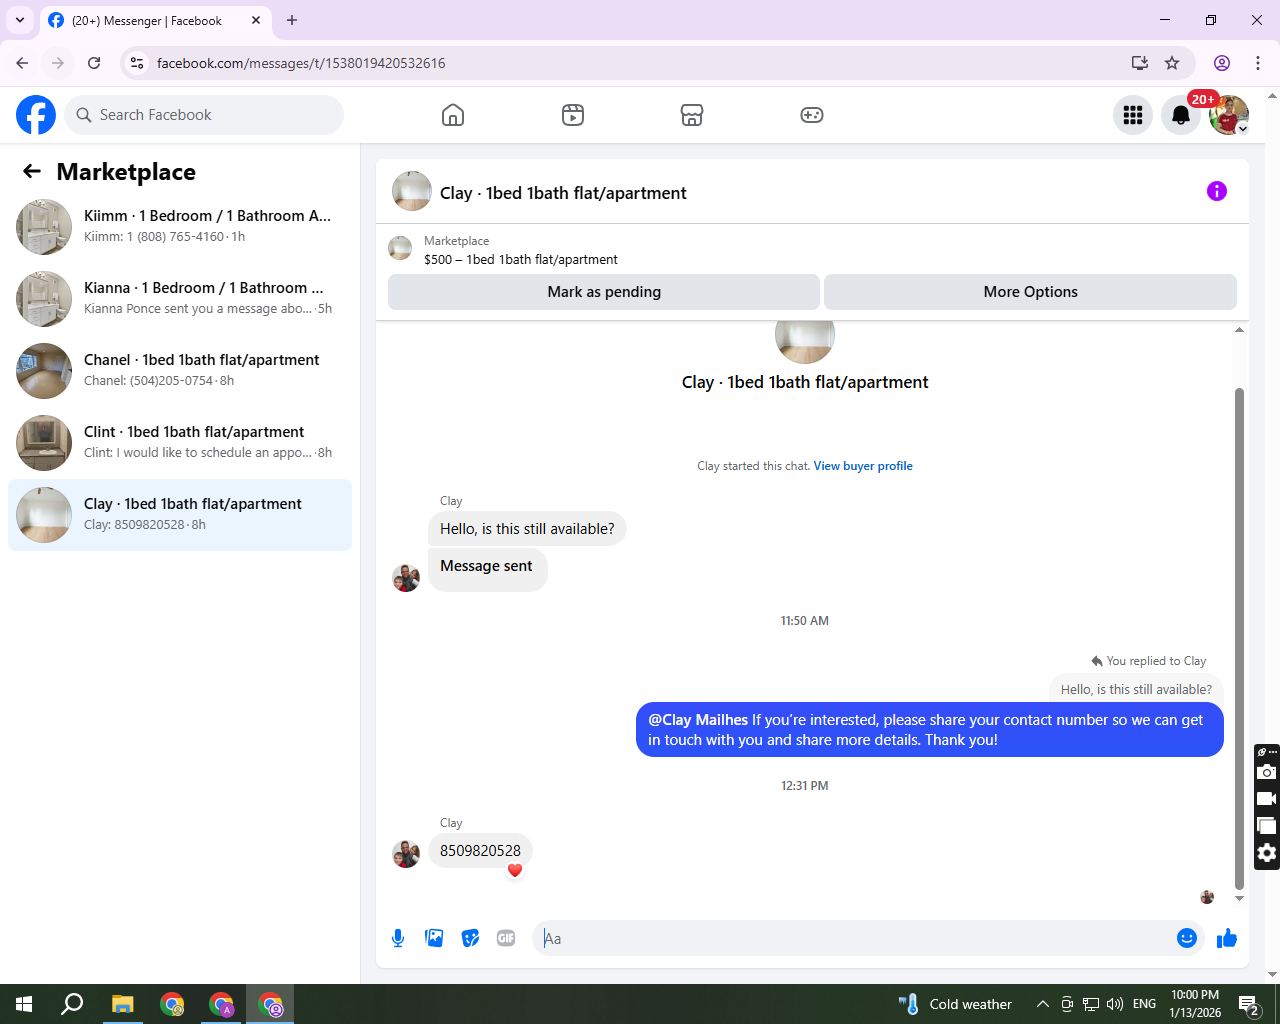The height and width of the screenshot is (1024, 1280).
Task: Click the heart reaction under 8509820528
Action: (515, 870)
